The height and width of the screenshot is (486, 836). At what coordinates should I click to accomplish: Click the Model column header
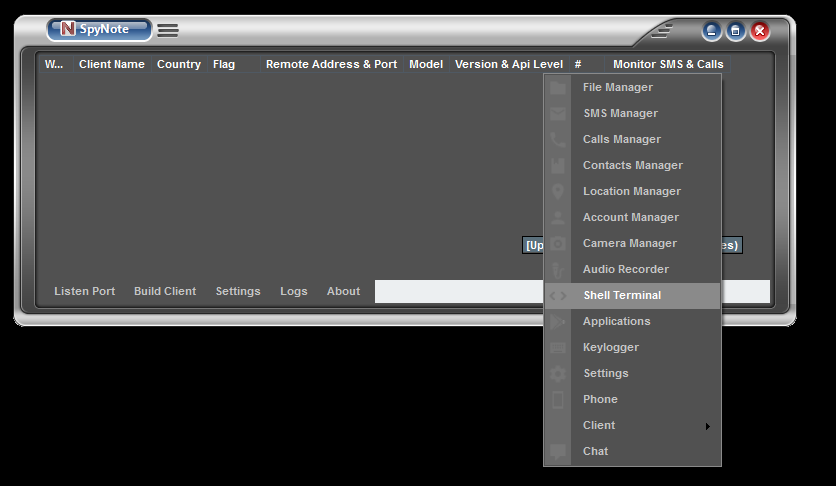click(x=426, y=64)
